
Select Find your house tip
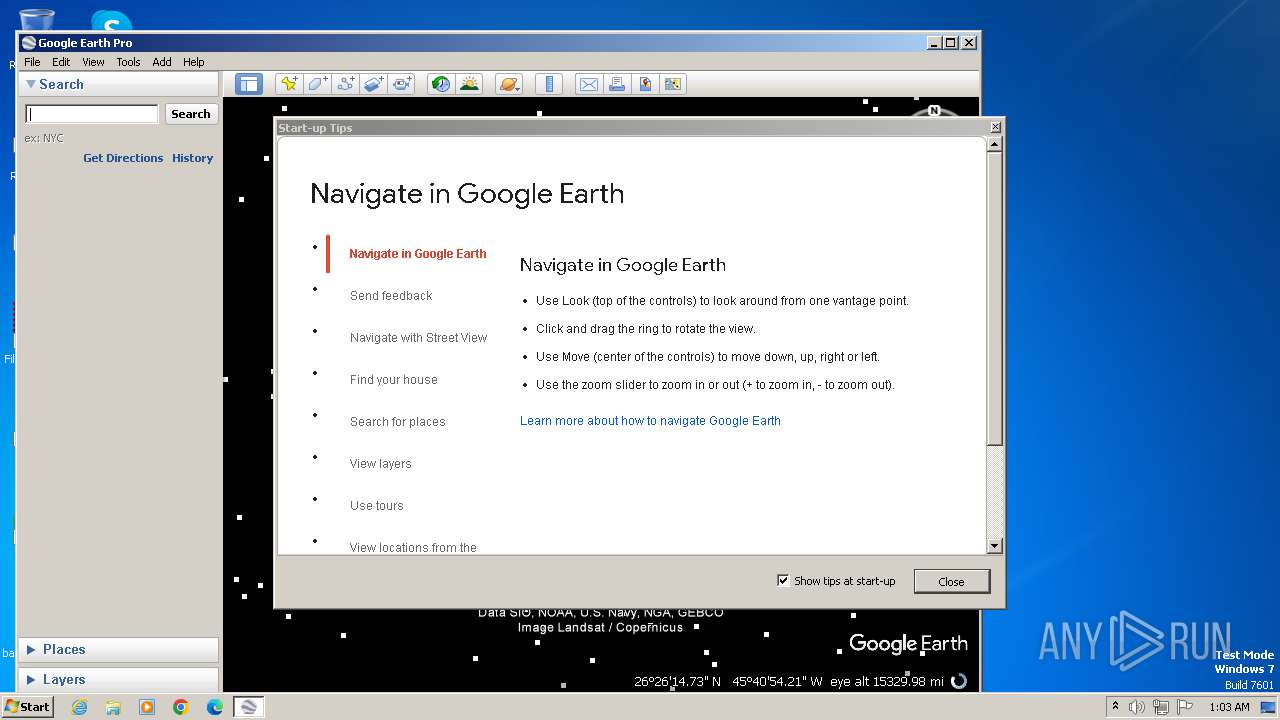pos(394,380)
